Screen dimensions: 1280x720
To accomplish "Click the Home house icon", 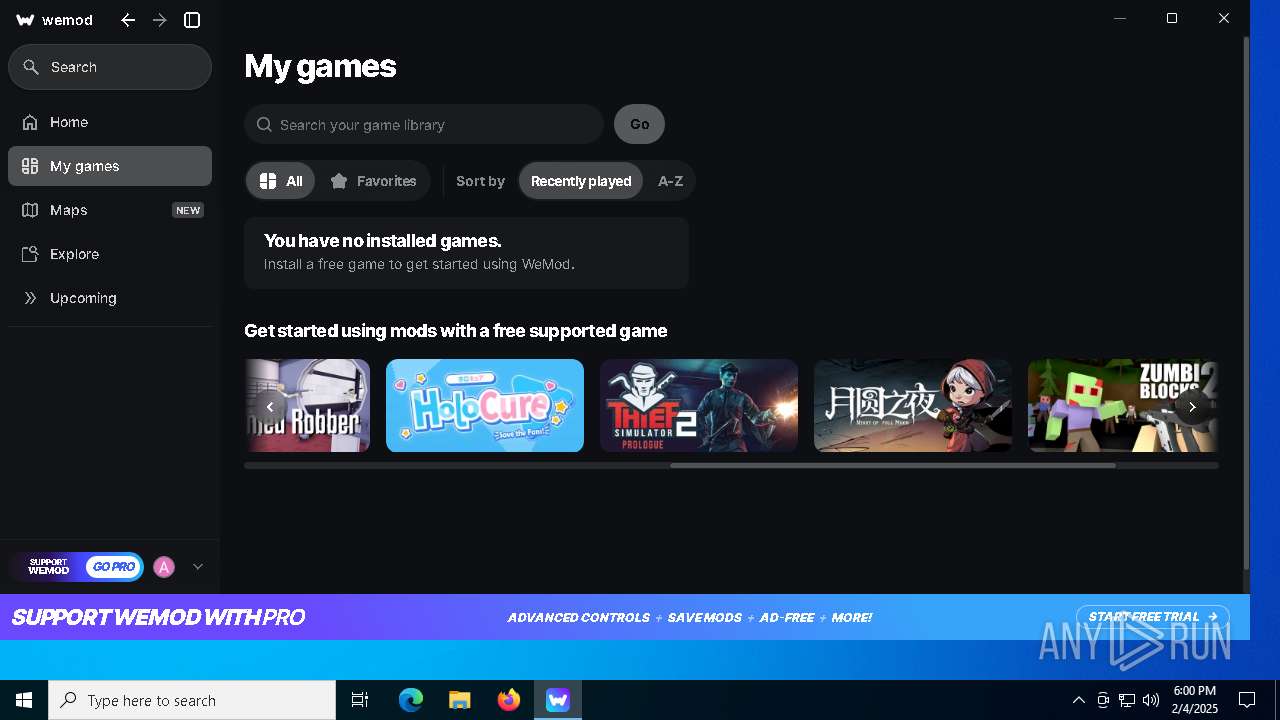I will click(30, 122).
